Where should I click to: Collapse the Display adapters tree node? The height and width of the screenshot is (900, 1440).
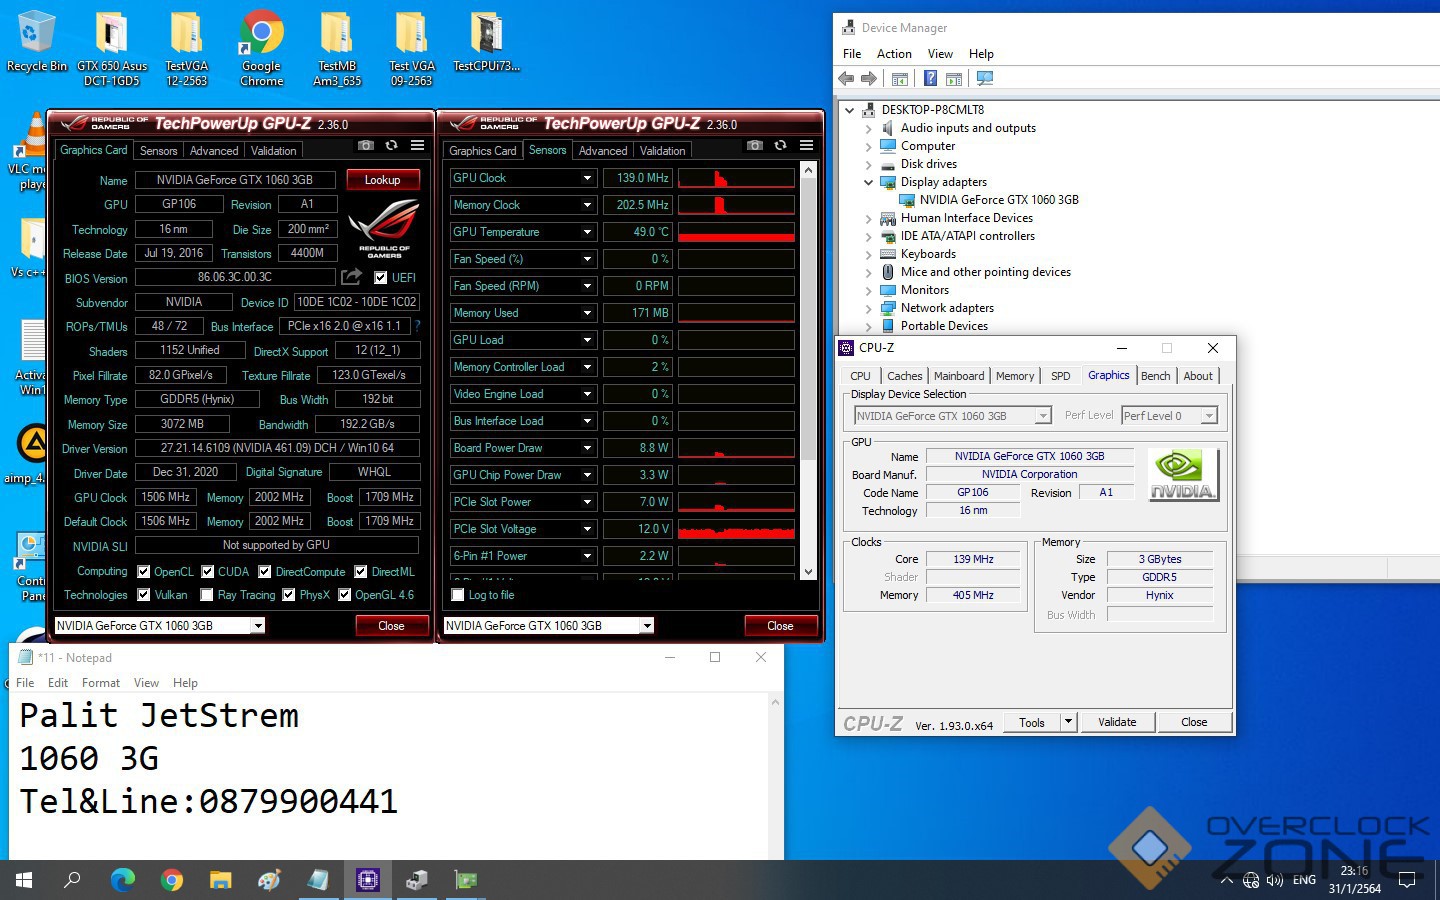(x=868, y=182)
